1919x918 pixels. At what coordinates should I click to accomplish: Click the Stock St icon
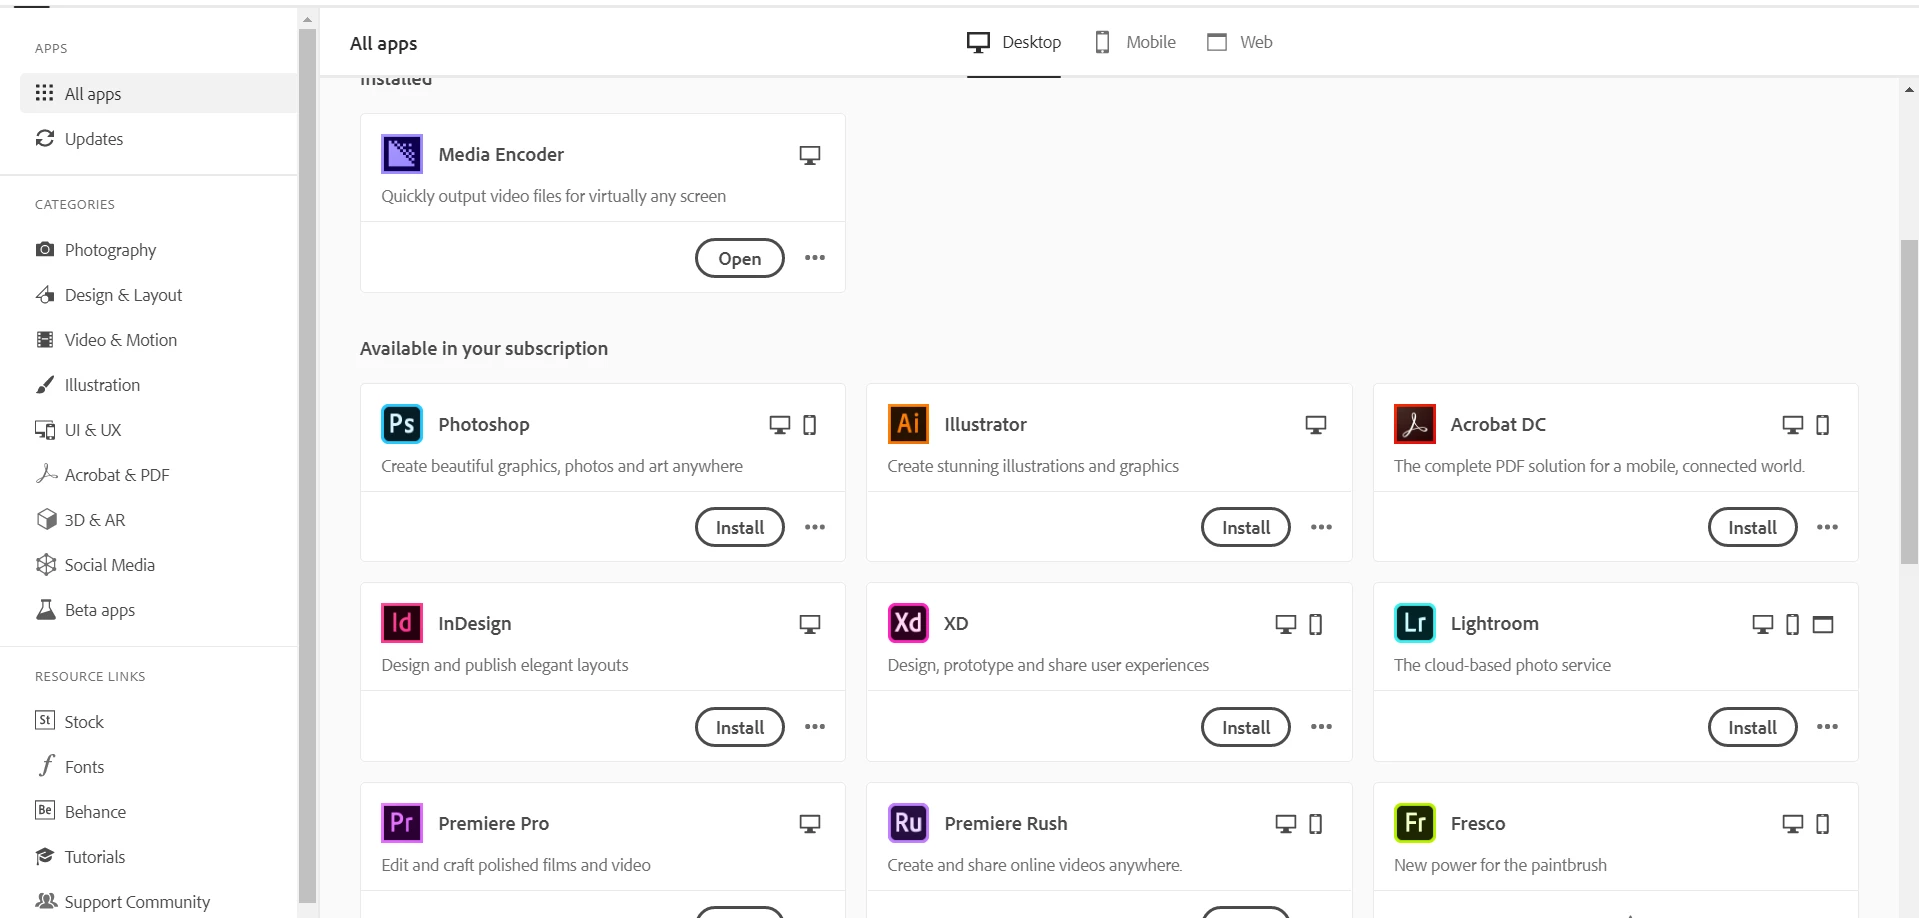[x=45, y=720]
